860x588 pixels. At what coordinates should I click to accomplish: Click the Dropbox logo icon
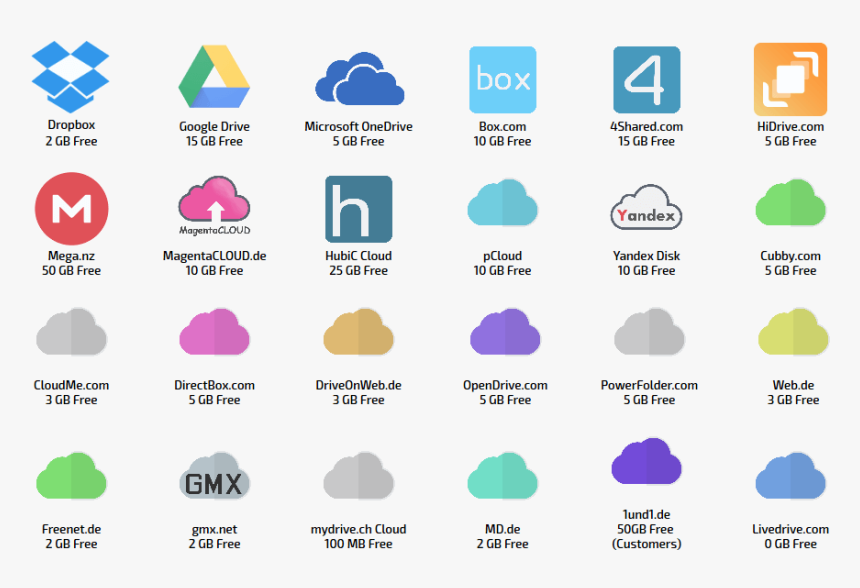pyautogui.click(x=71, y=76)
